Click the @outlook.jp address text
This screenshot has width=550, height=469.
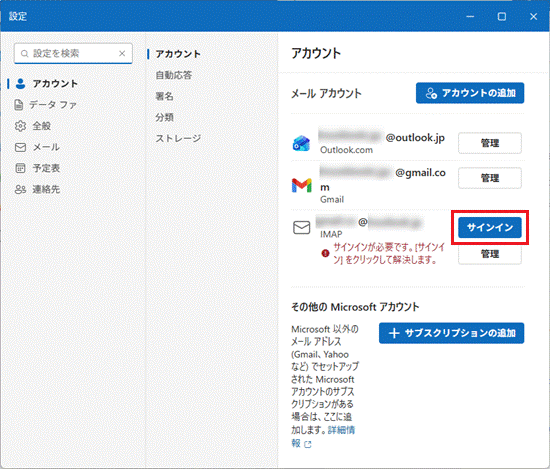tap(415, 138)
